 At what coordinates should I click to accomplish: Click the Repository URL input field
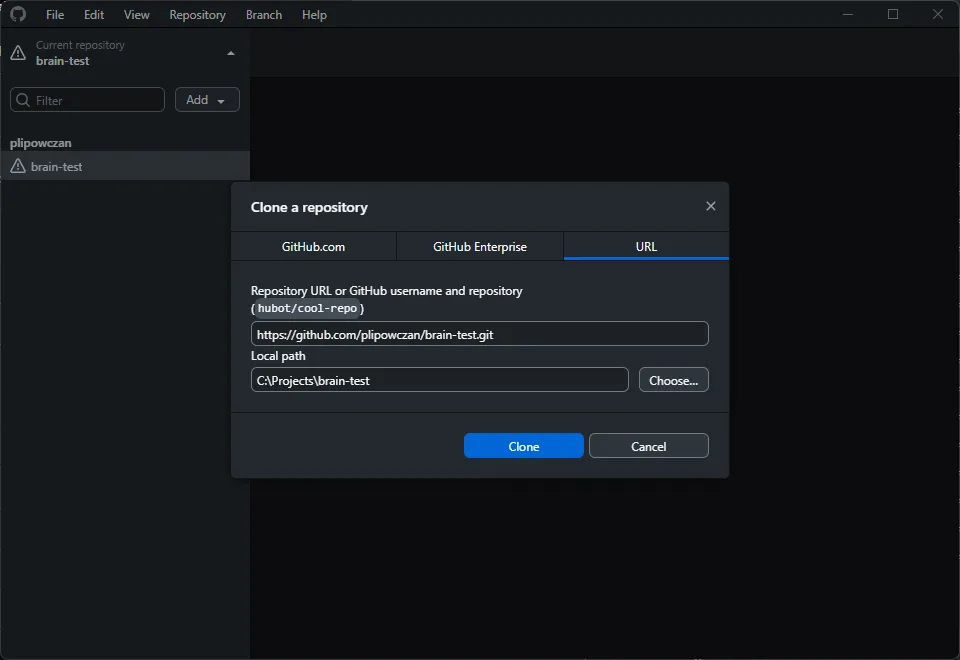(479, 334)
